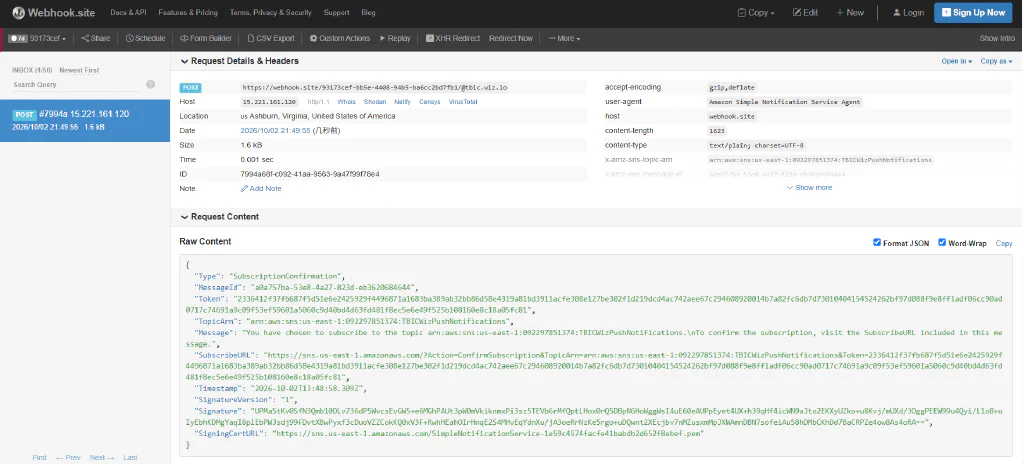The height and width of the screenshot is (464, 1024).
Task: Open Docs & API page
Action: [x=129, y=12]
